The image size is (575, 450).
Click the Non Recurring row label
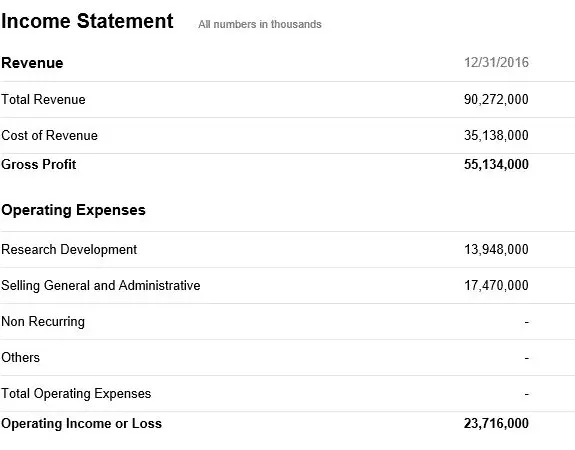[43, 321]
